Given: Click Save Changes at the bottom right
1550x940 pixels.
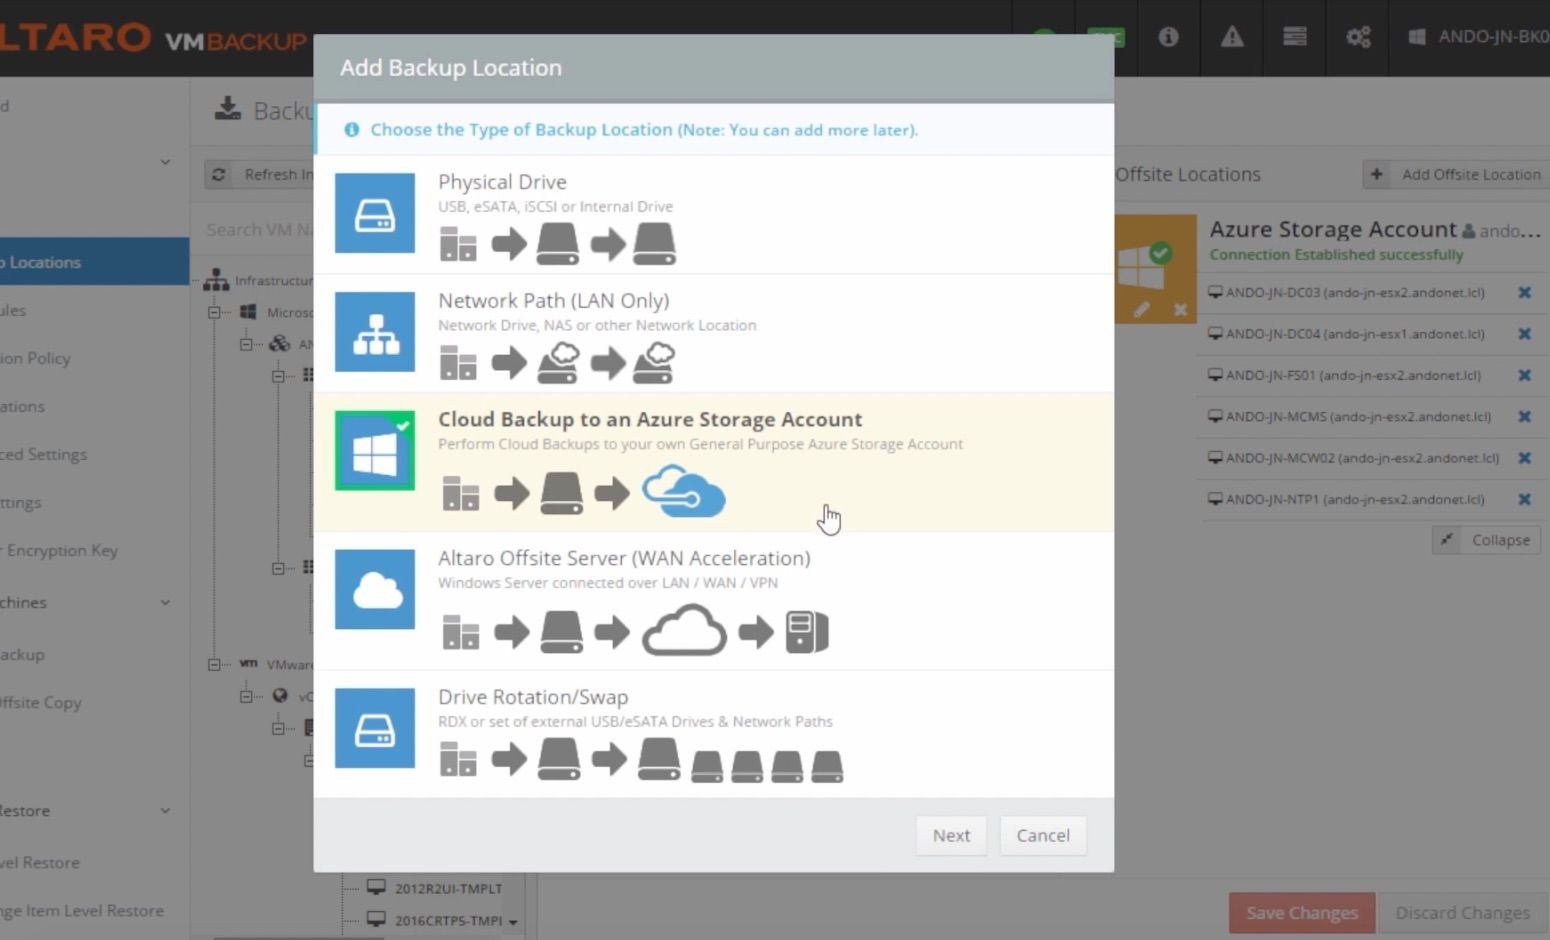Looking at the screenshot, I should (x=1301, y=912).
